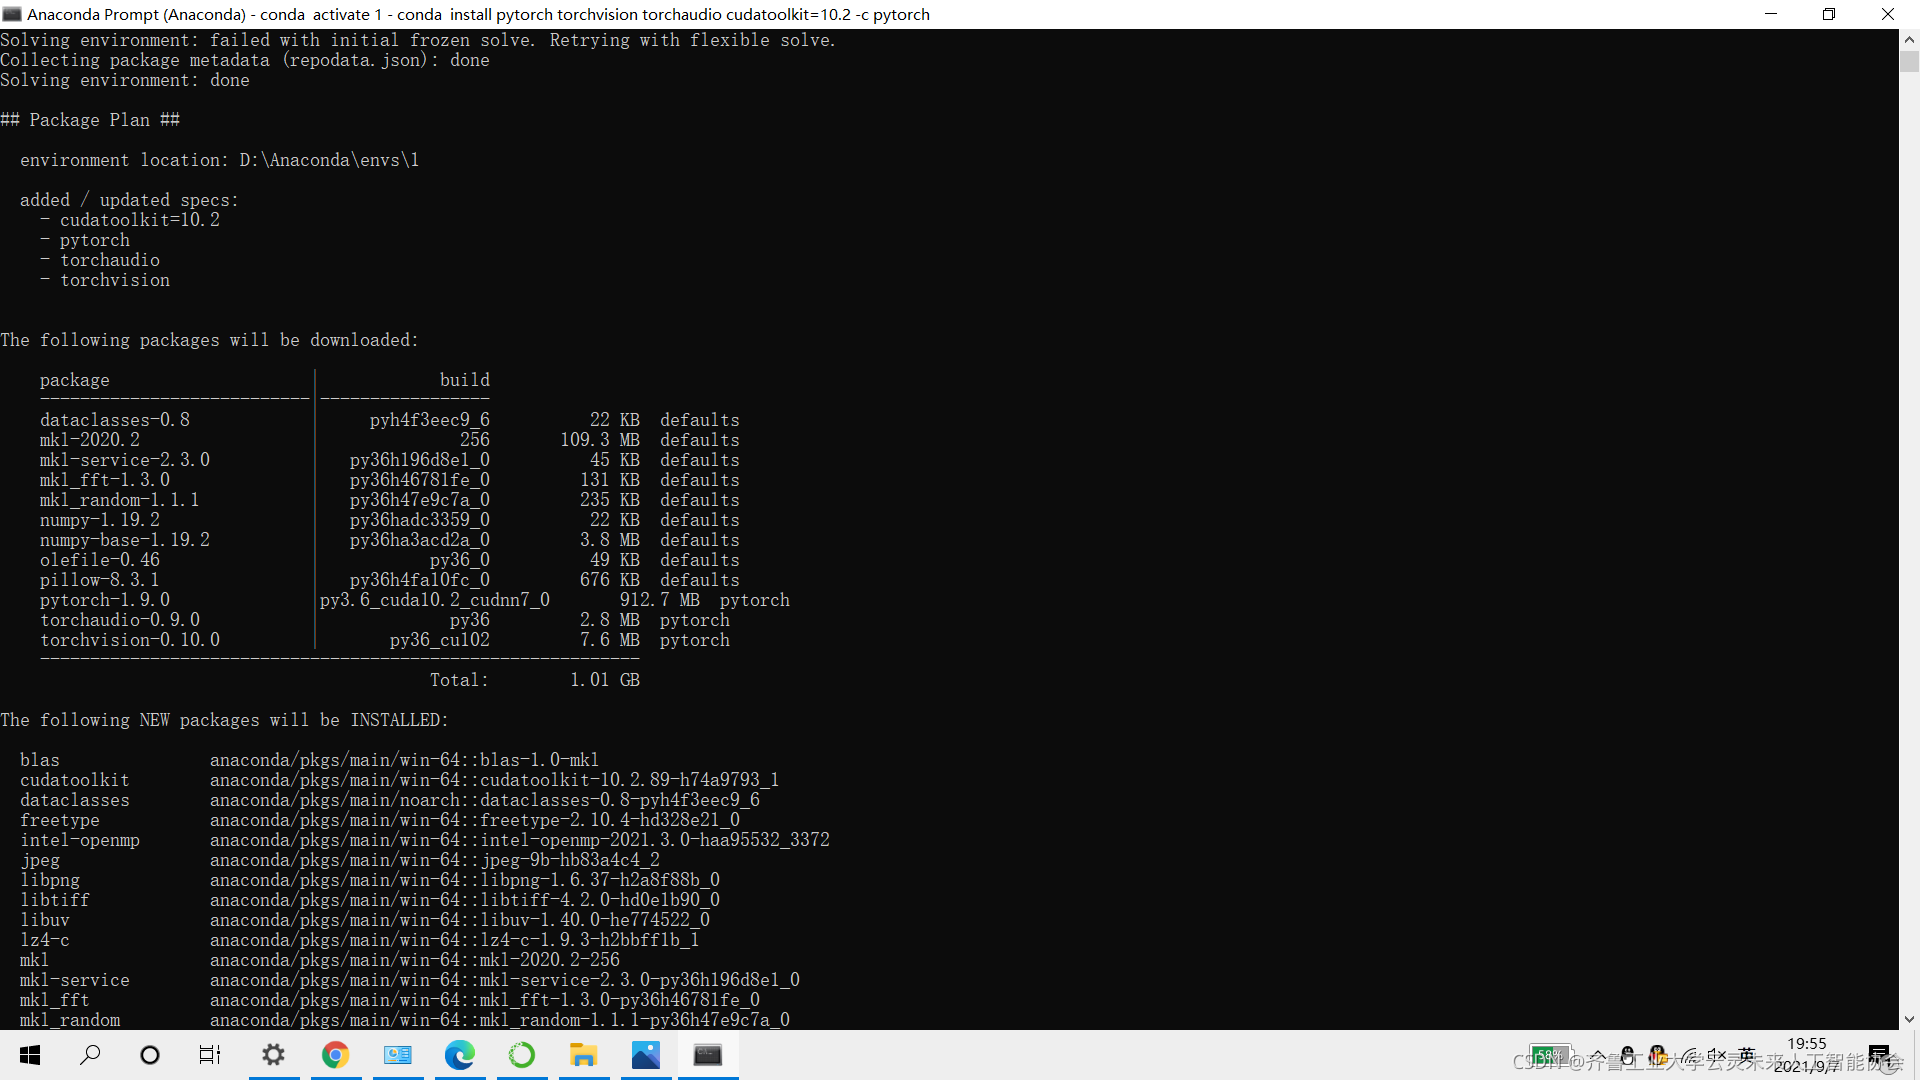Open the Windows Start menu
Image resolution: width=1920 pixels, height=1080 pixels.
tap(30, 1055)
